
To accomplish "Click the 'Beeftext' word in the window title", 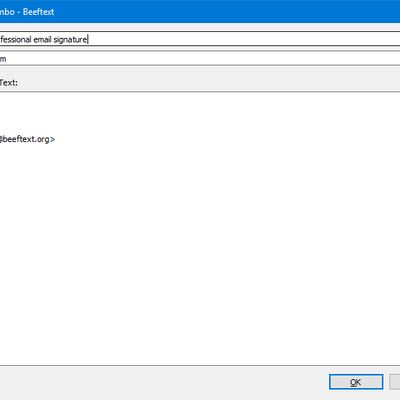I will pos(38,12).
